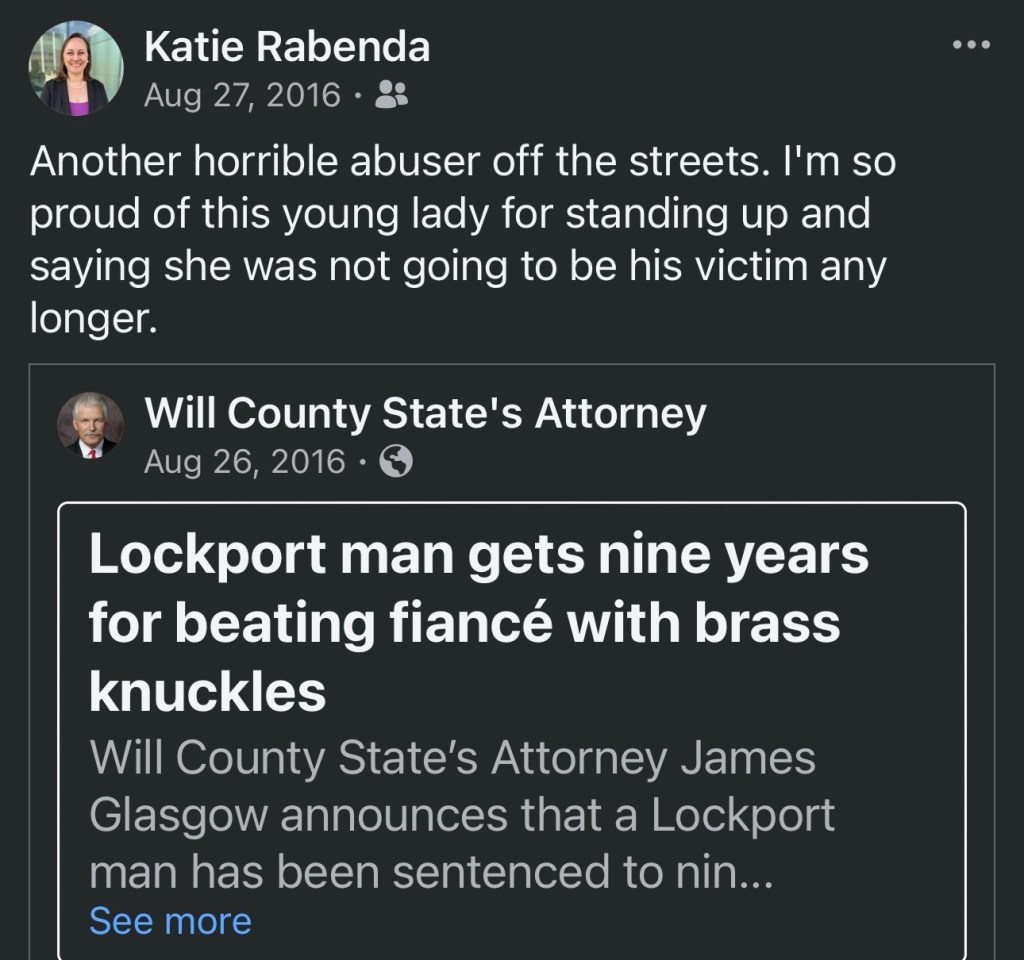Expand the article text with See more

(x=170, y=921)
